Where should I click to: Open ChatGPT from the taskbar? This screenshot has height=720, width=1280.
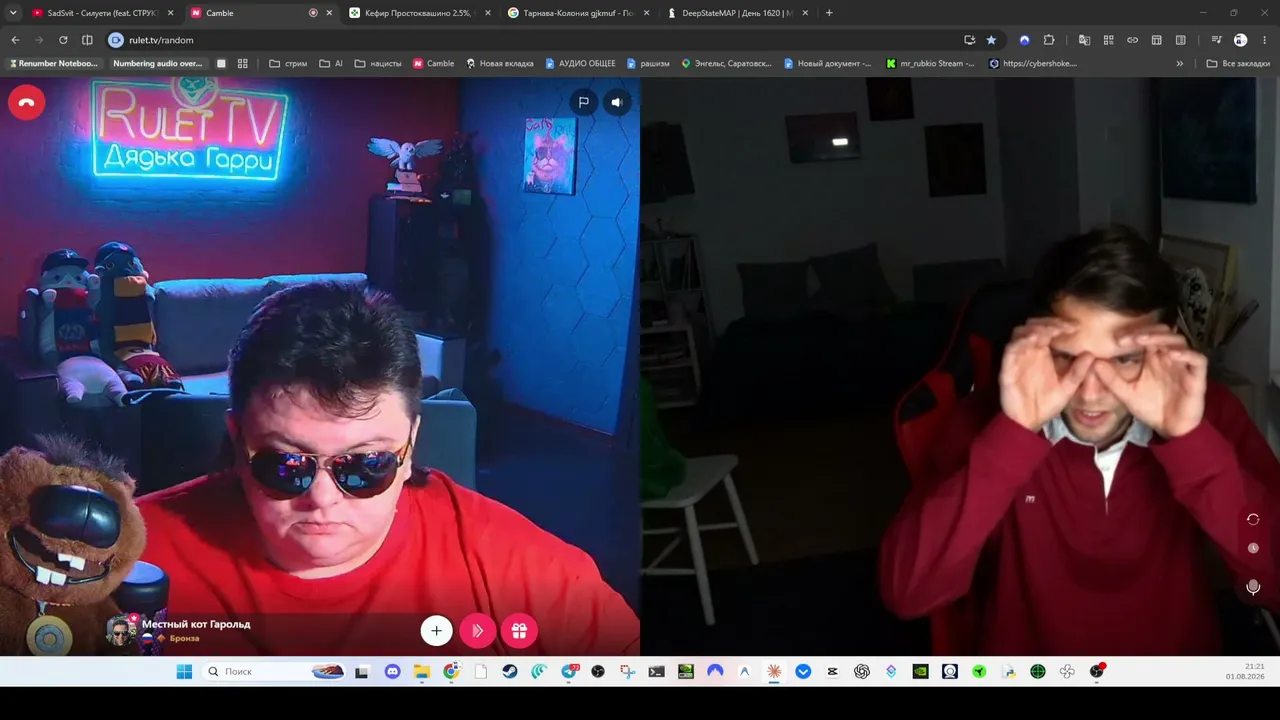[x=862, y=672]
